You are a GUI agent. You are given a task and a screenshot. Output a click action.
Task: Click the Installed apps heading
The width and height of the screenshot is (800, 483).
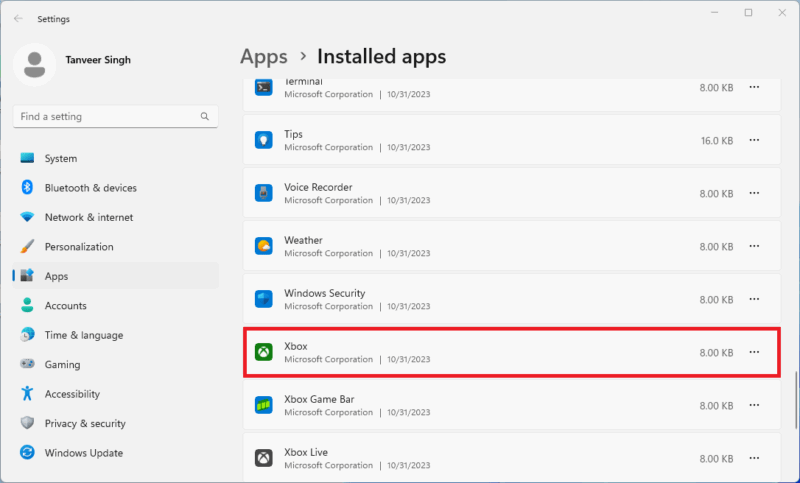(x=382, y=57)
